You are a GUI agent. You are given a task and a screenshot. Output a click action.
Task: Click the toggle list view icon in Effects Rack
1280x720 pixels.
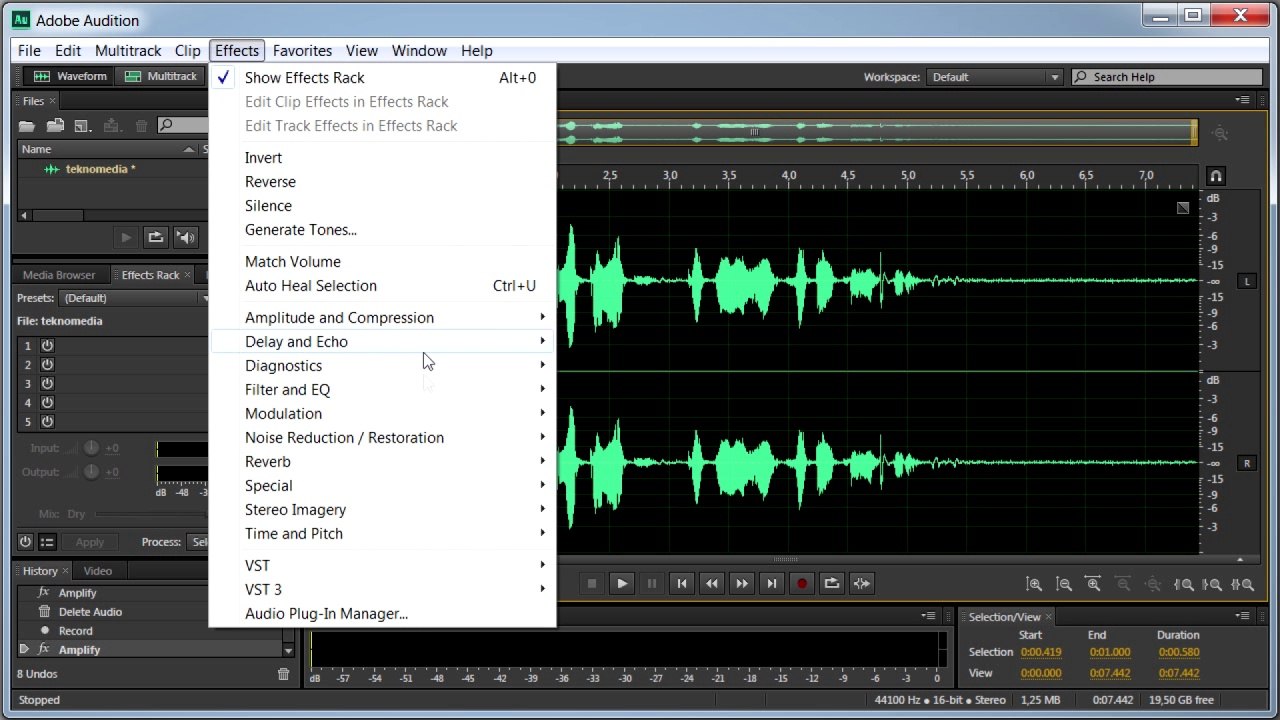coord(47,542)
